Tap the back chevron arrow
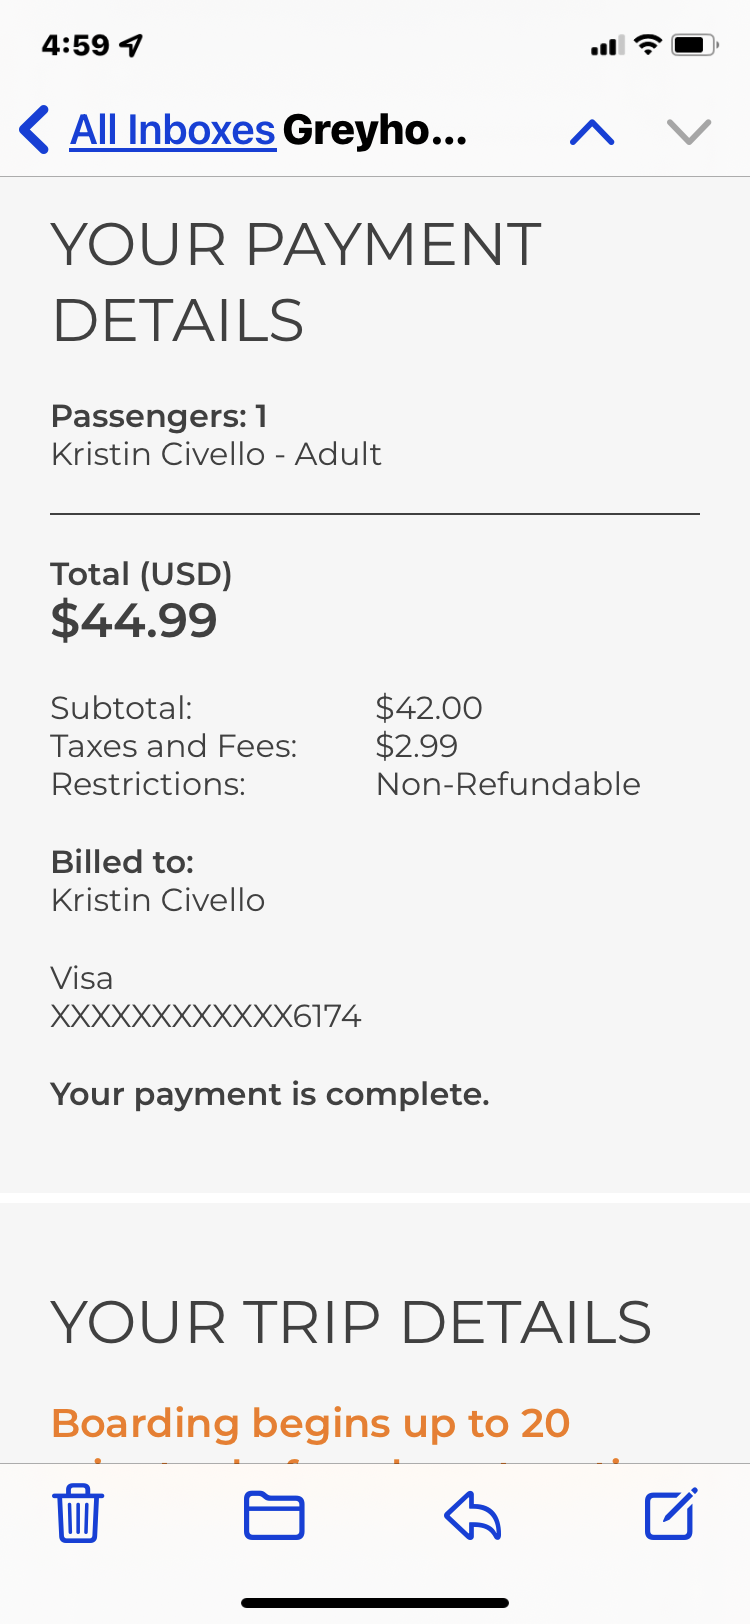Screen dimensions: 750x1624 point(35,131)
